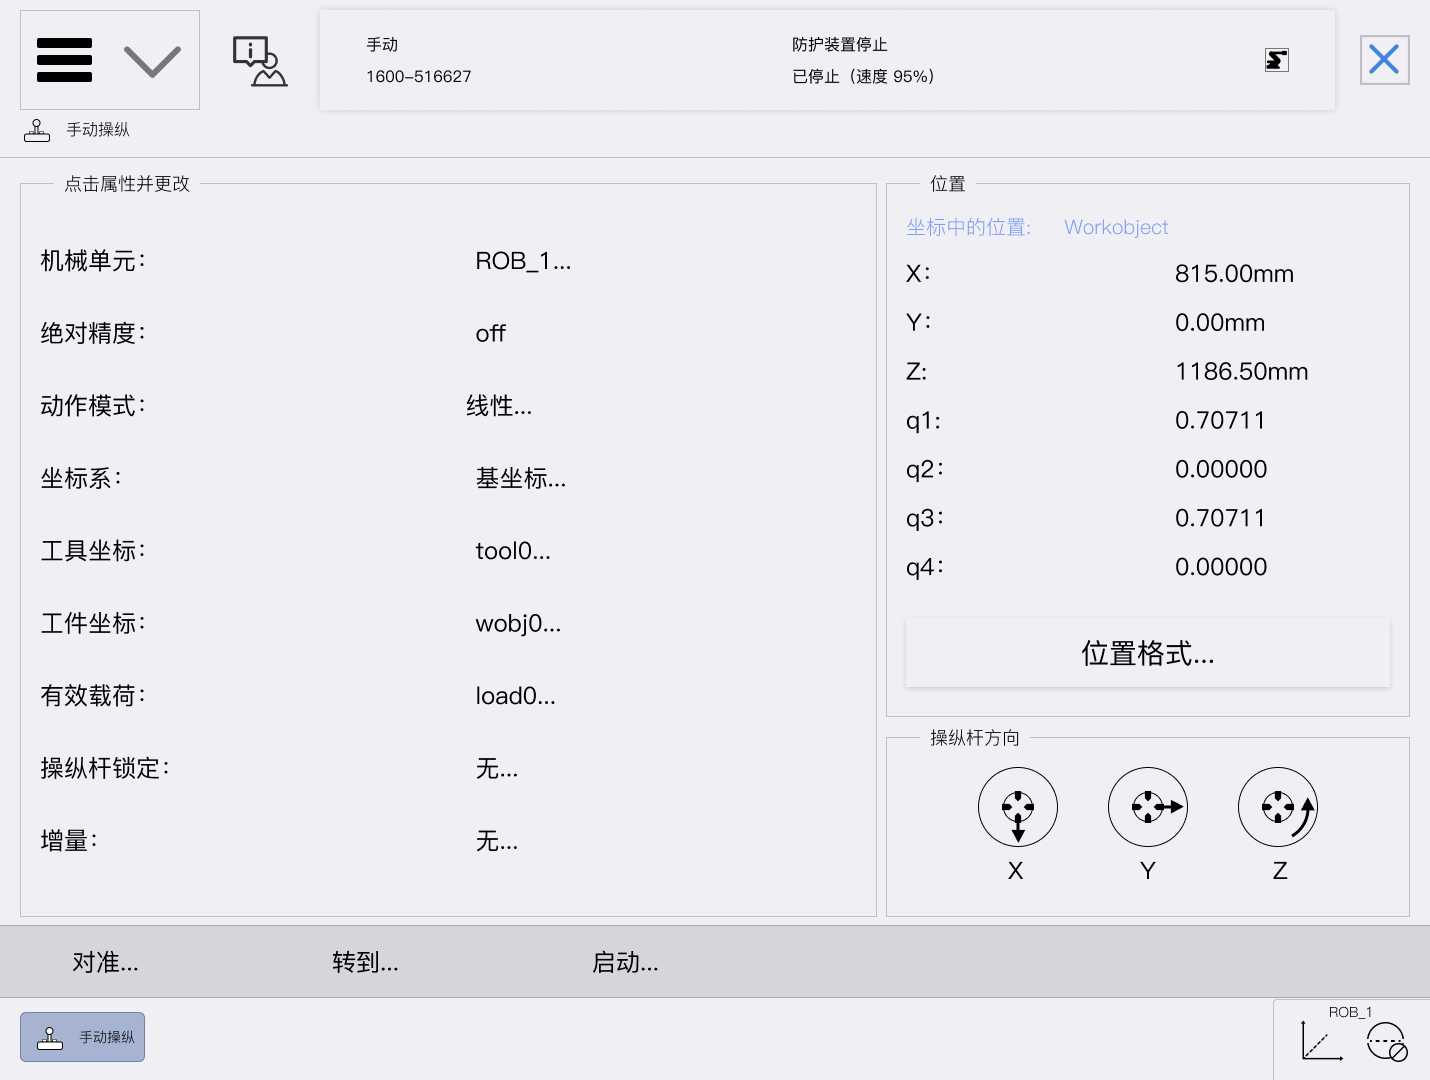
Task: Select the Y joystick direction icon
Action: (1147, 807)
